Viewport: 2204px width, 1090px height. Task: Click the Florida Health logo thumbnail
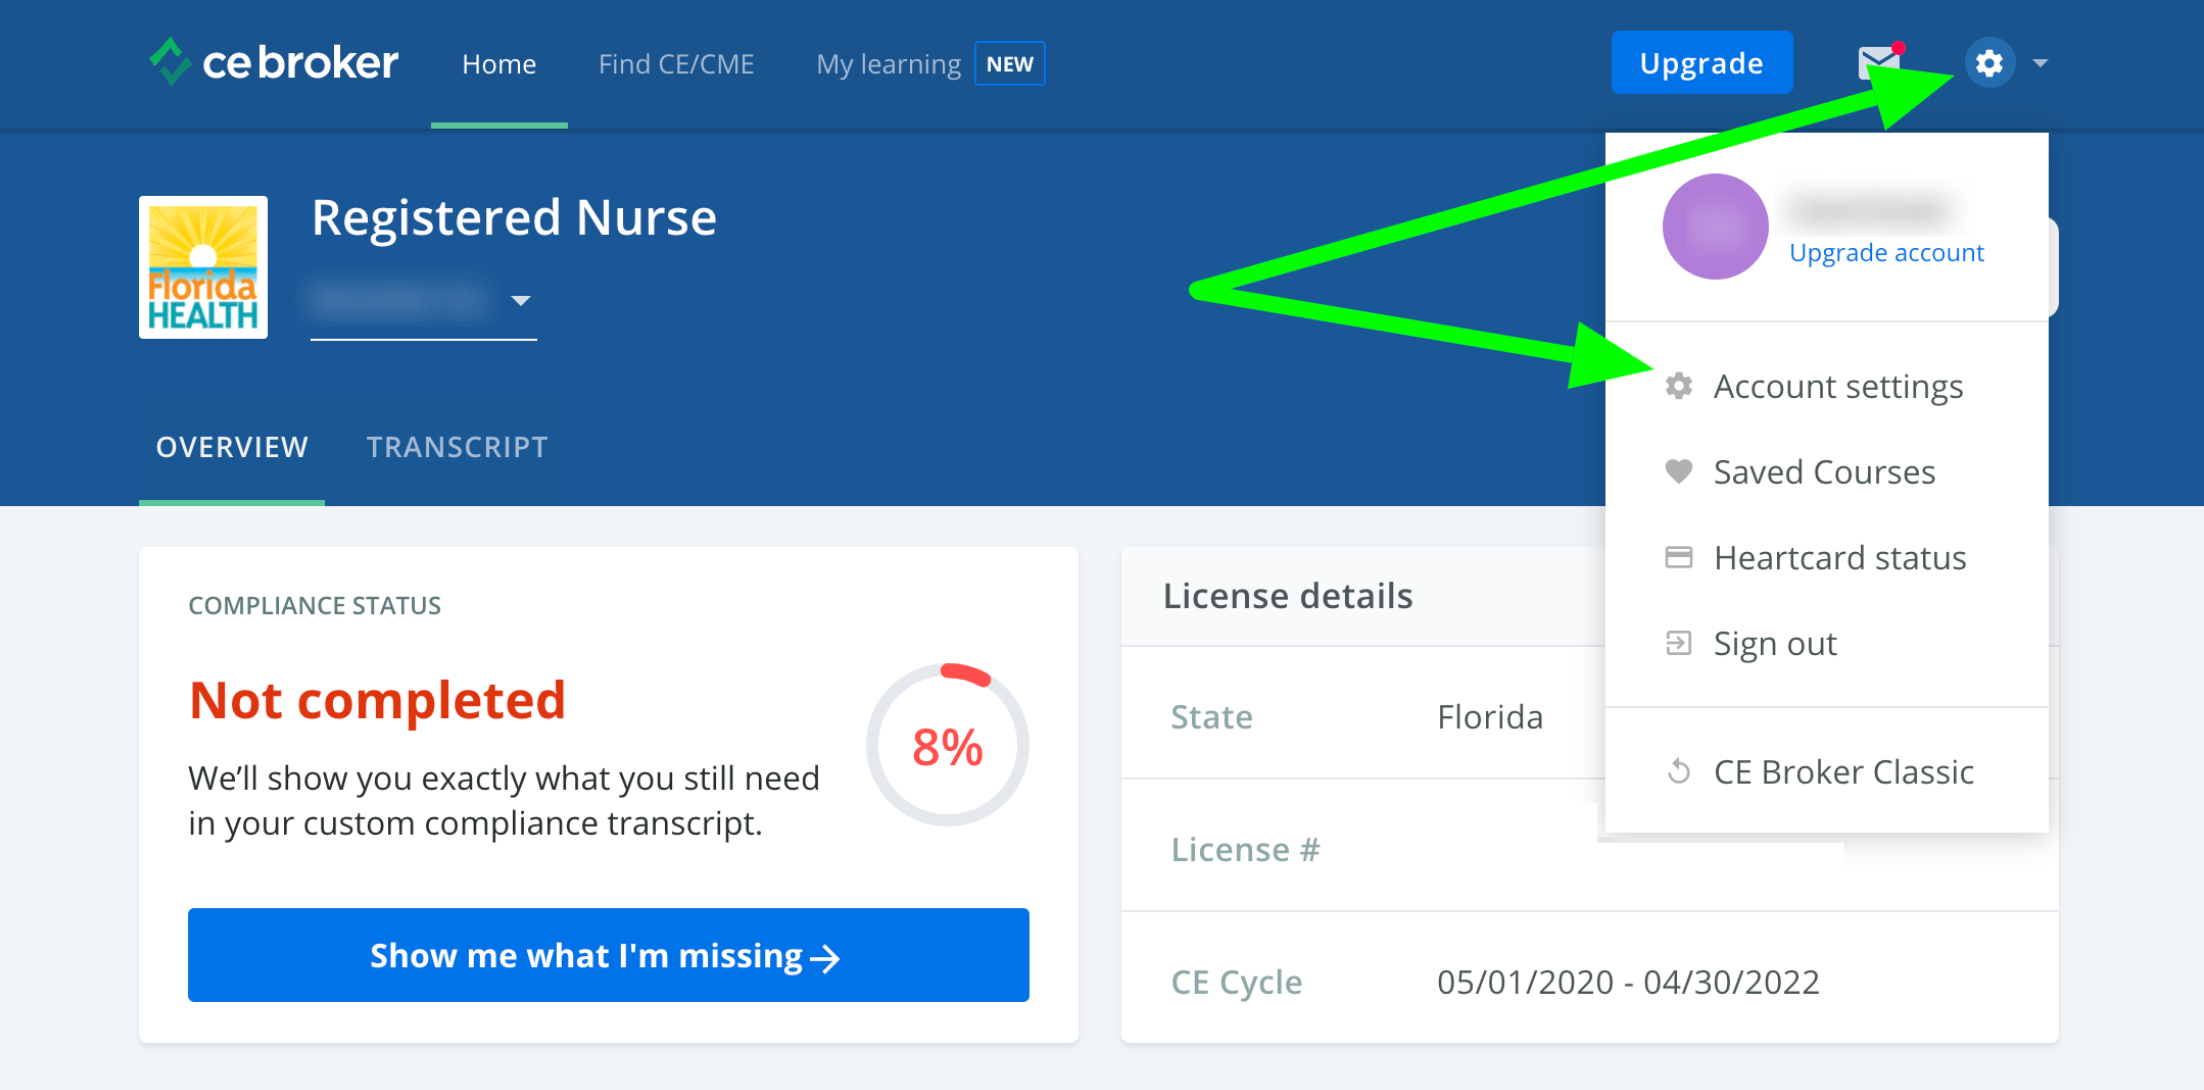(203, 267)
